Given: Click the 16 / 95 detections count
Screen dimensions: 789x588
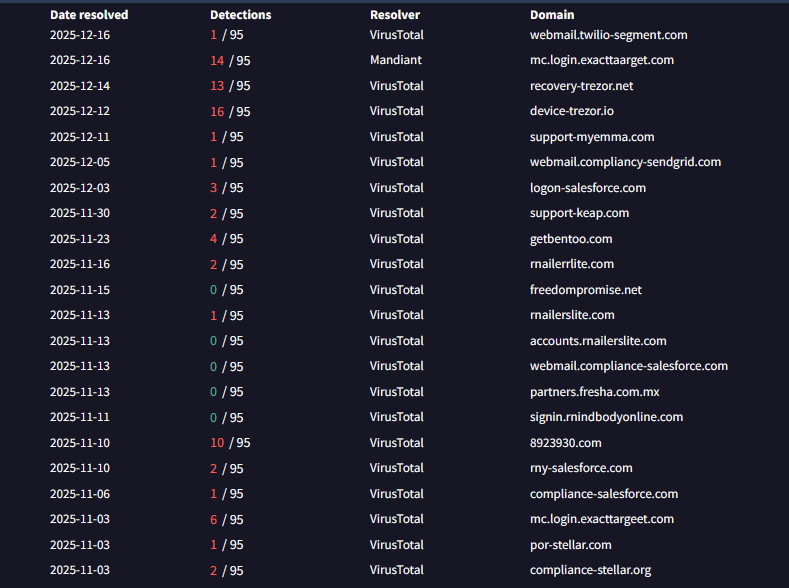Looking at the screenshot, I should point(230,111).
